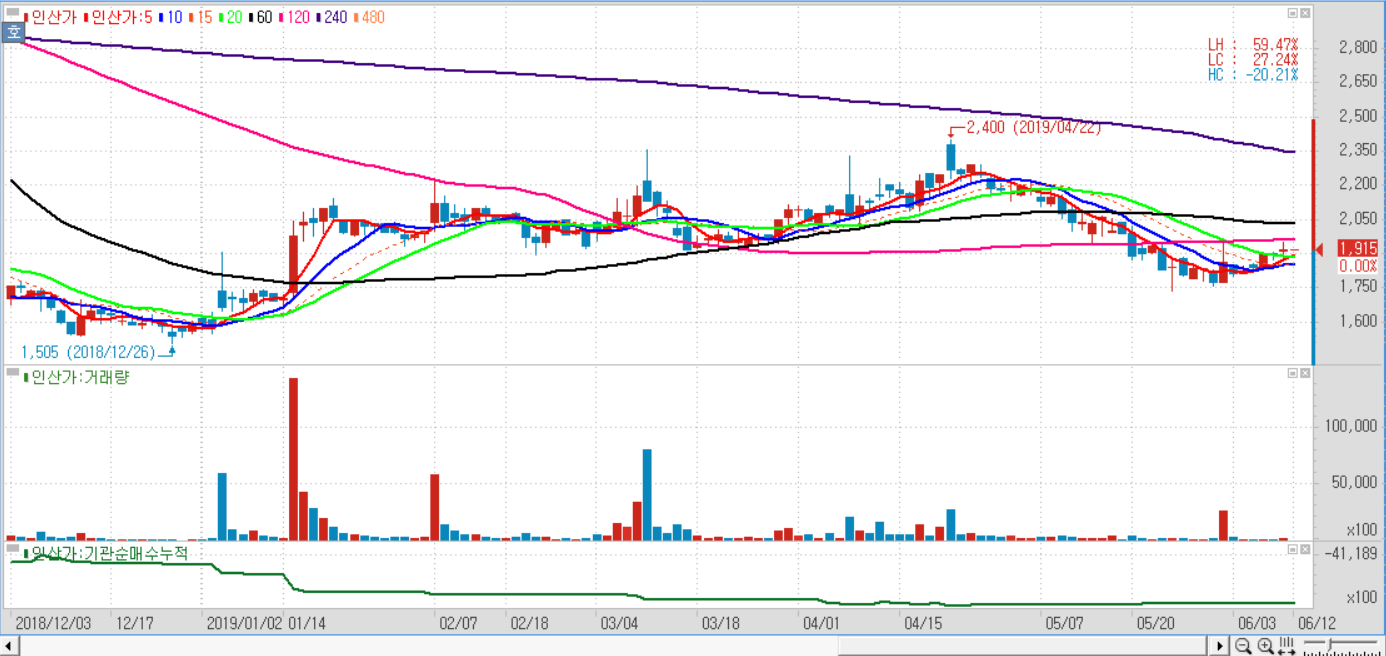Click the 2,350 price axis label
This screenshot has width=1386, height=656.
pos(1358,149)
